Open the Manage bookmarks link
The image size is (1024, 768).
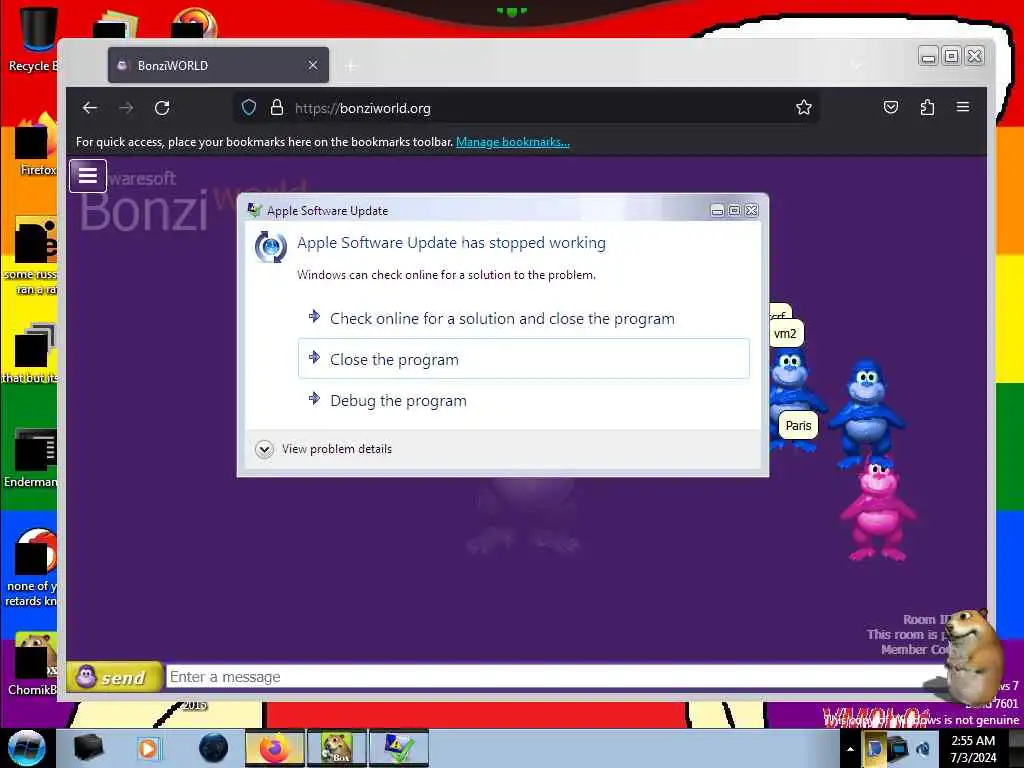pos(513,142)
